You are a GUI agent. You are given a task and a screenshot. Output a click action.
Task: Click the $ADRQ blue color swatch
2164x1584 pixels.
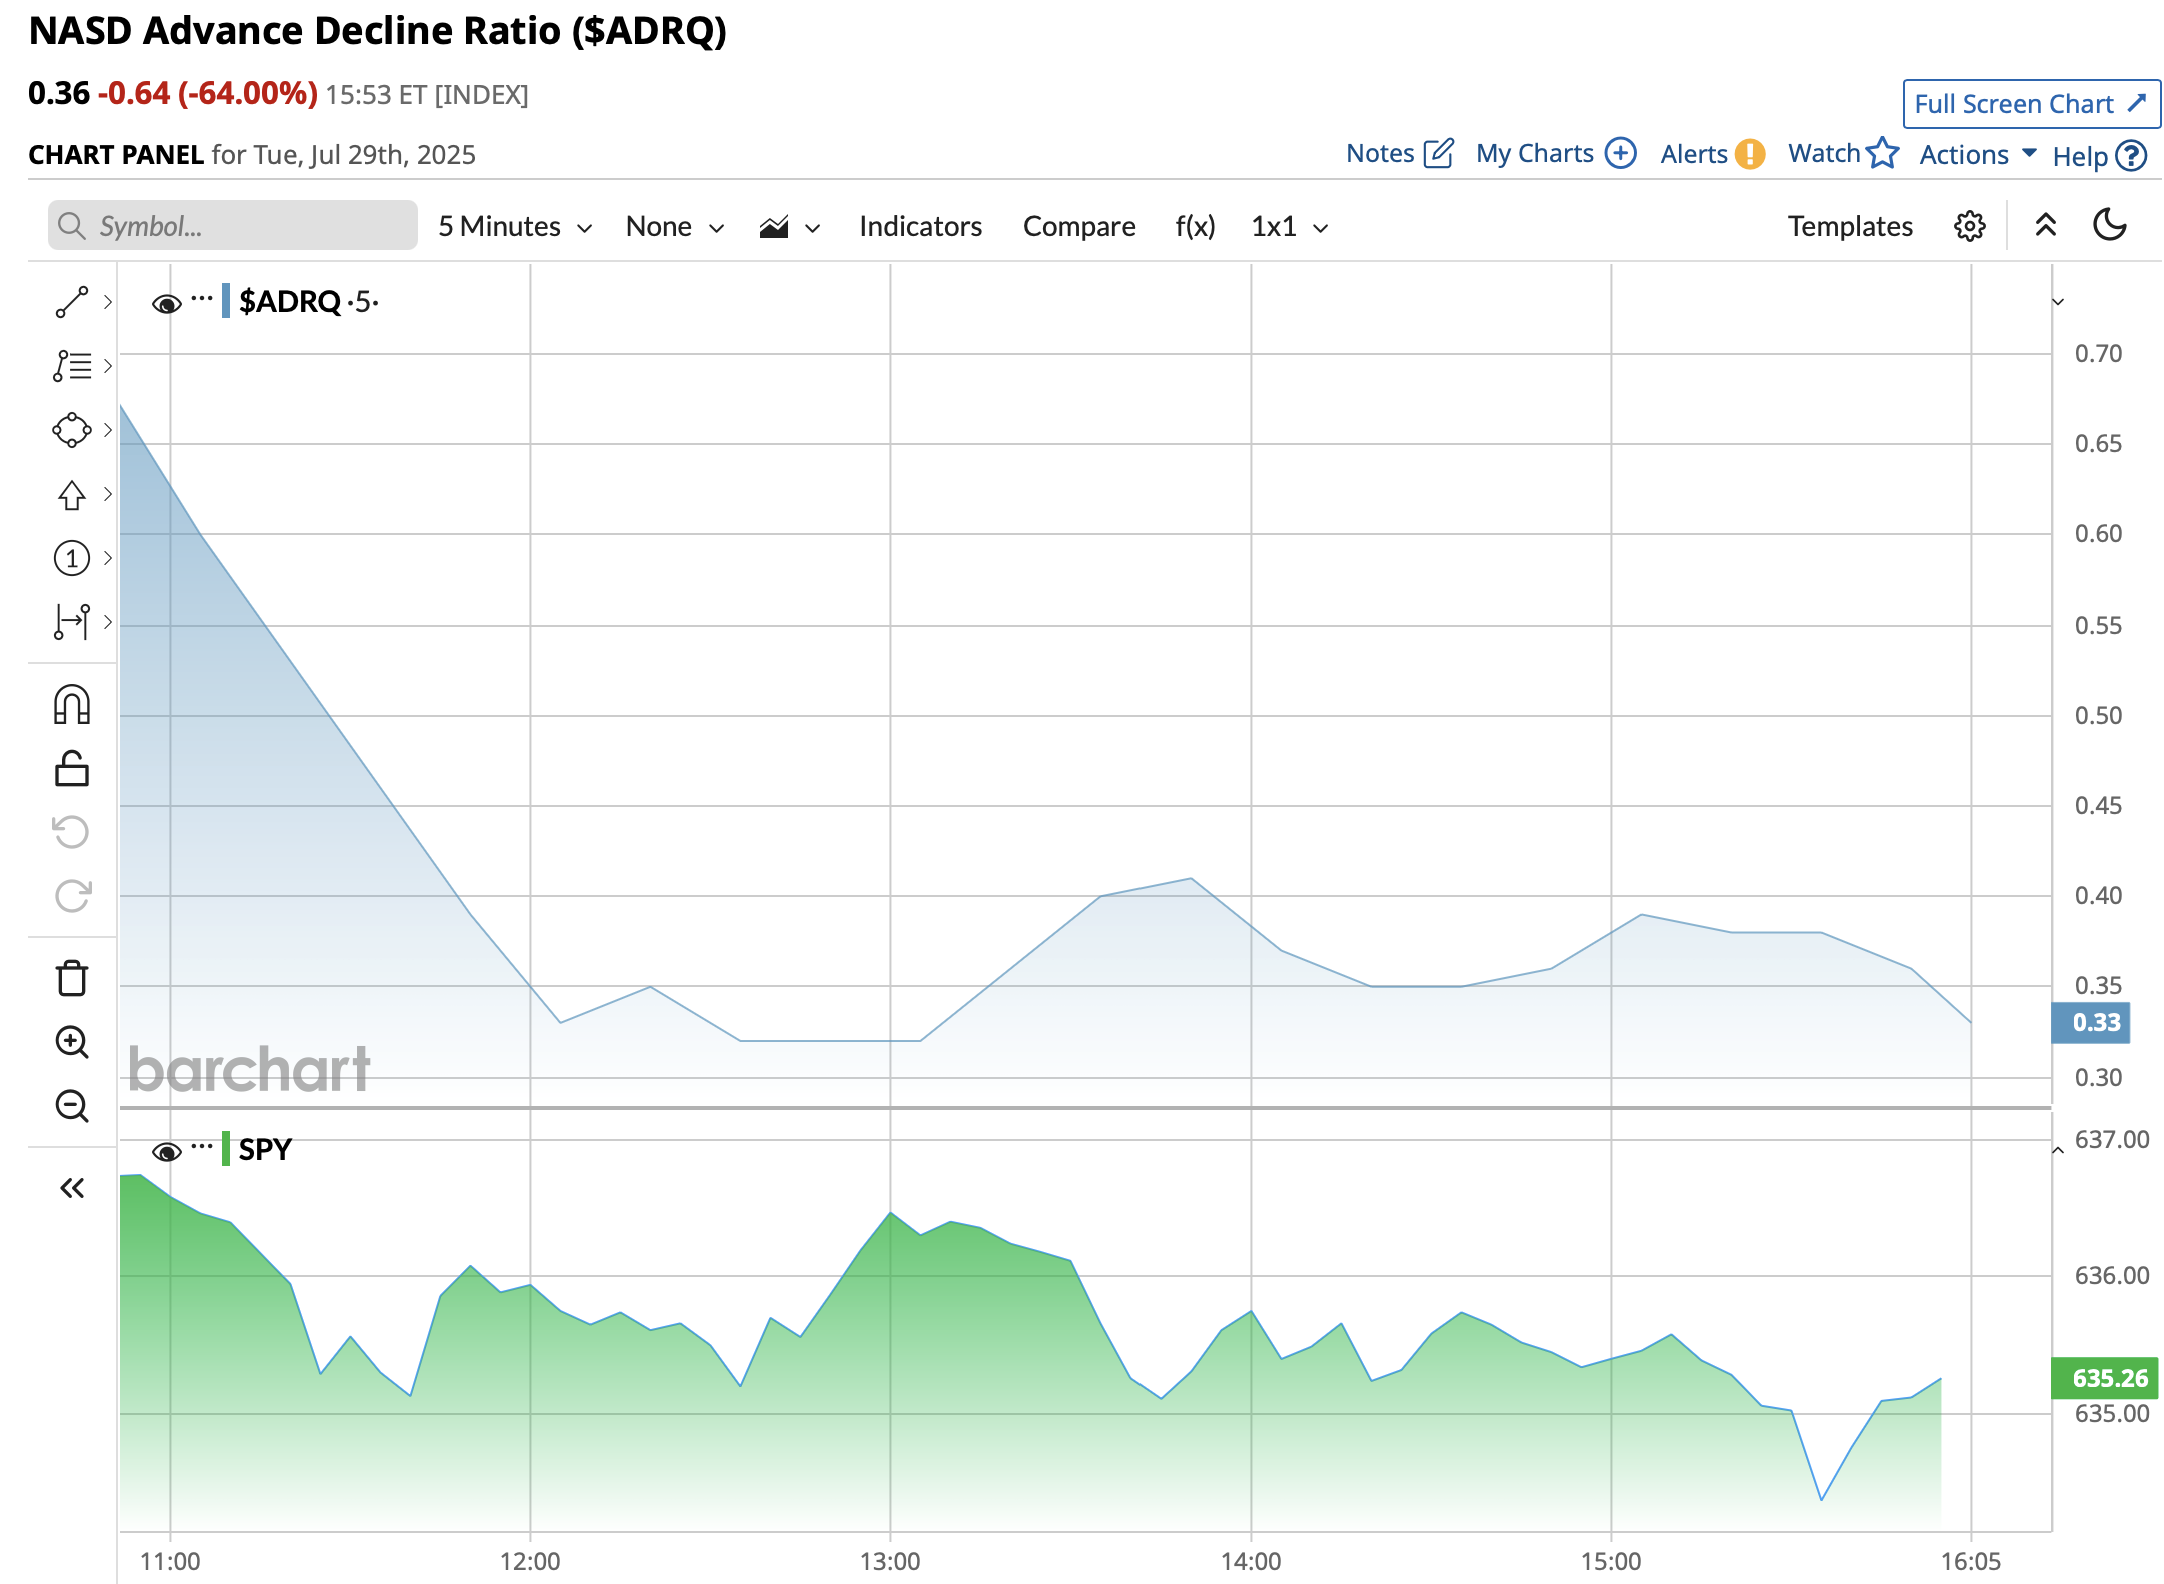(x=226, y=301)
